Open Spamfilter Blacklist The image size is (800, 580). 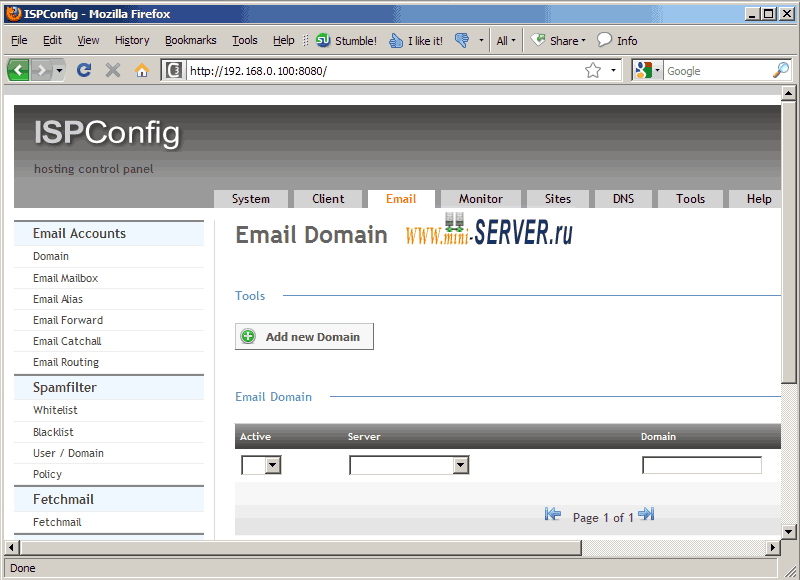coord(53,432)
